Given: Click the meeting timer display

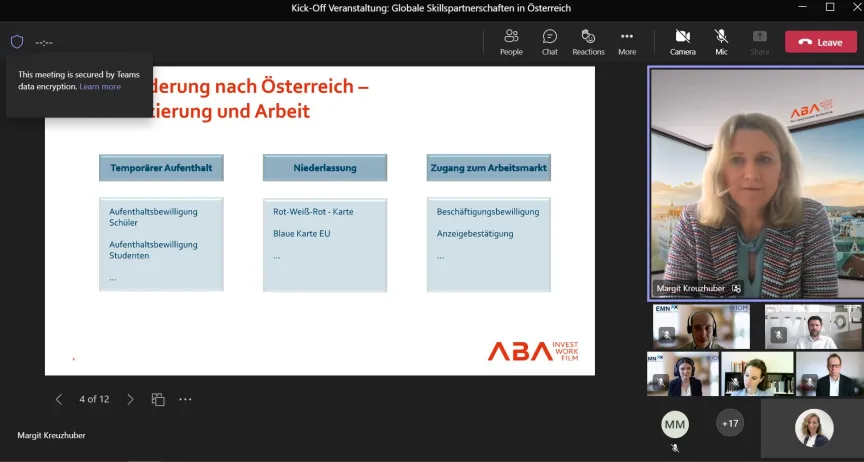Looking at the screenshot, I should (x=44, y=42).
